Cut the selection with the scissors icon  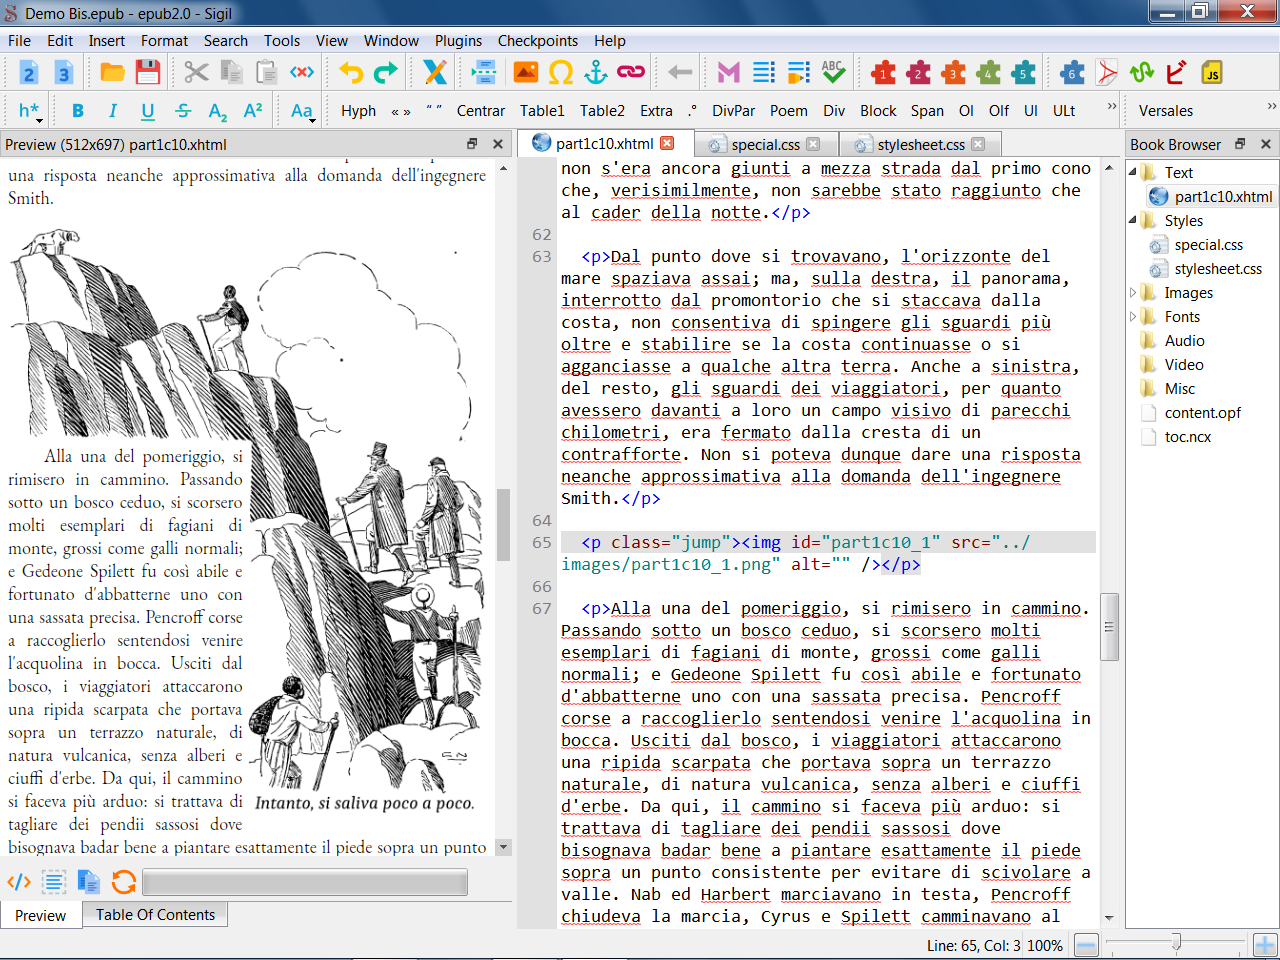[x=196, y=72]
